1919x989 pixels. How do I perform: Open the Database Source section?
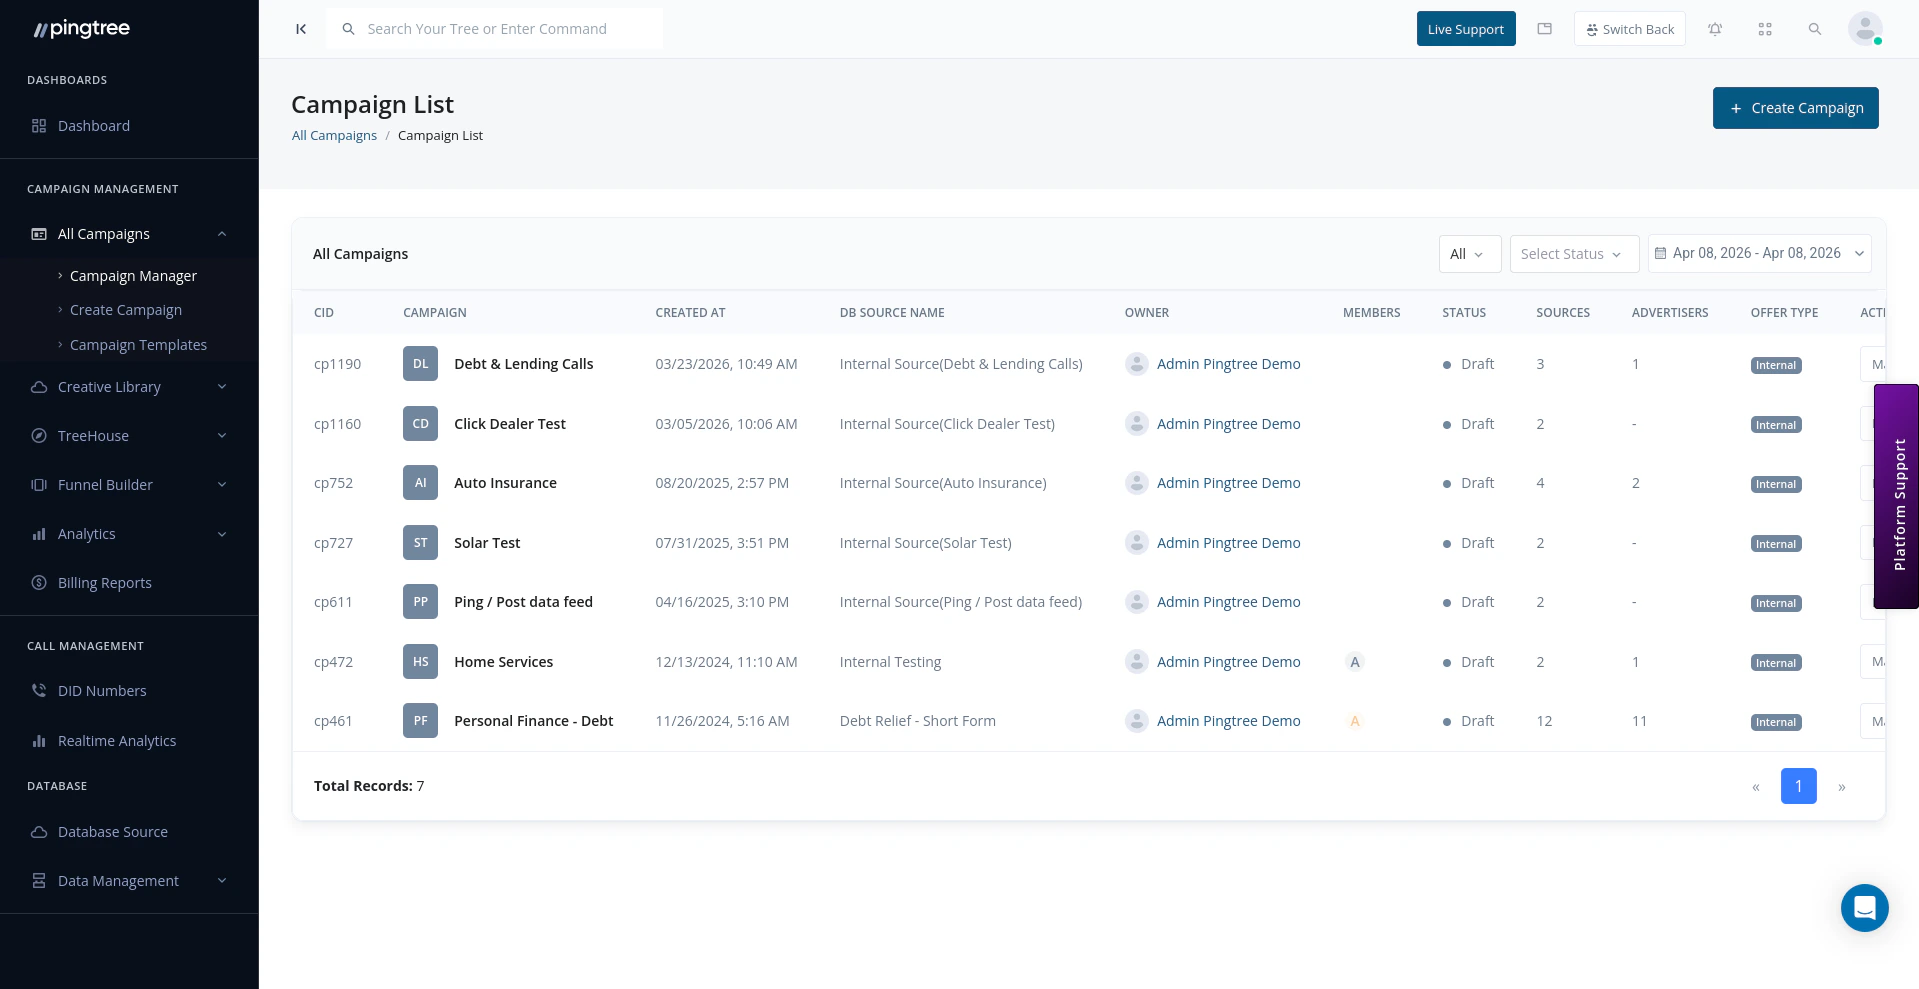coord(112,831)
